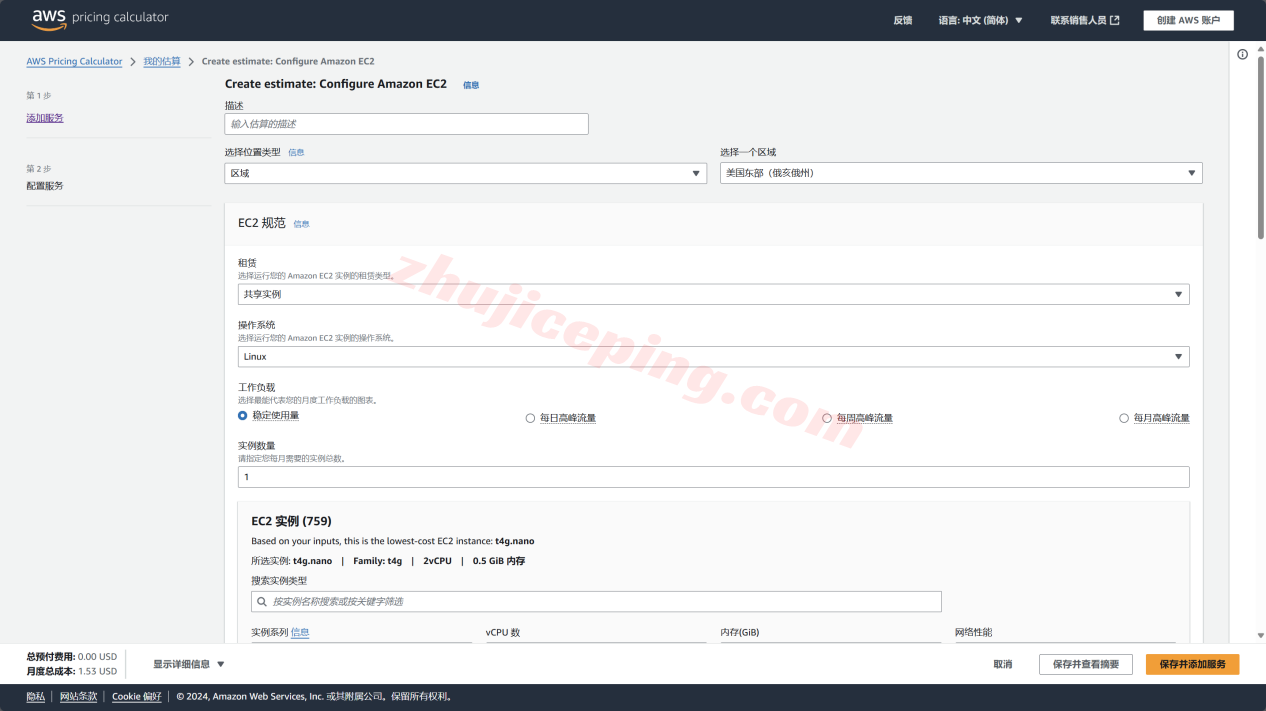Click the 所选实例: t4g.nano text

click(292, 561)
